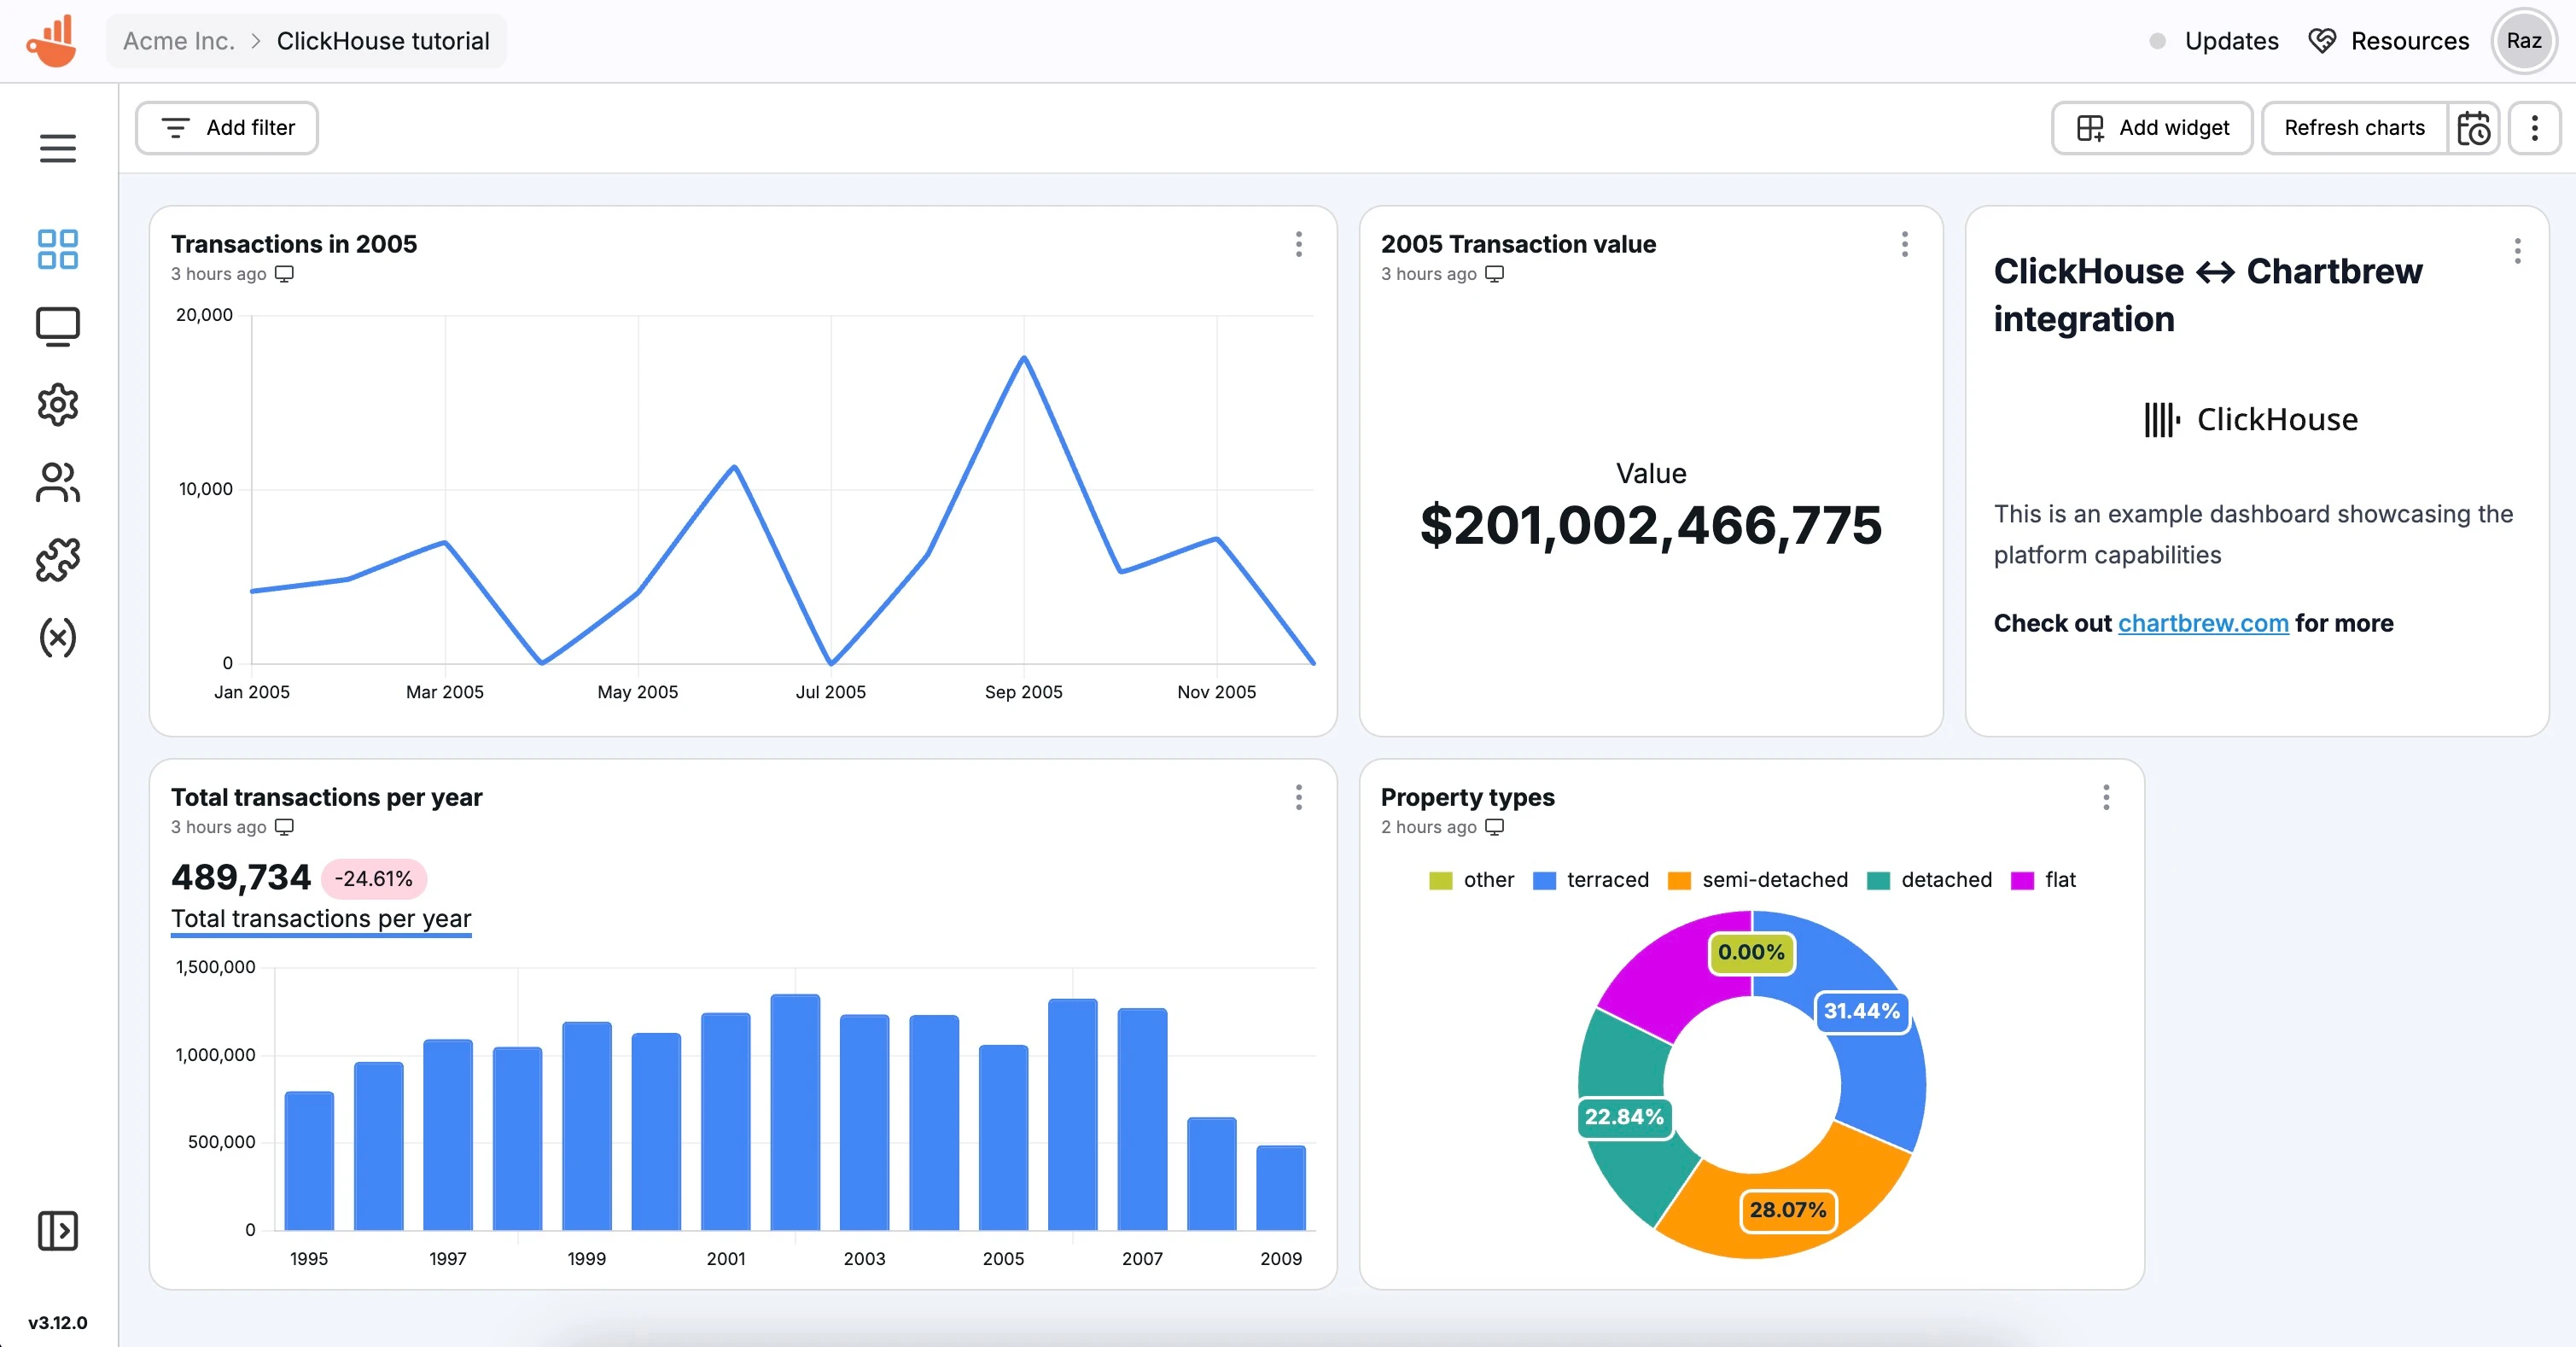This screenshot has width=2576, height=1347.
Task: Click the -24.61% change badge
Action: [373, 879]
